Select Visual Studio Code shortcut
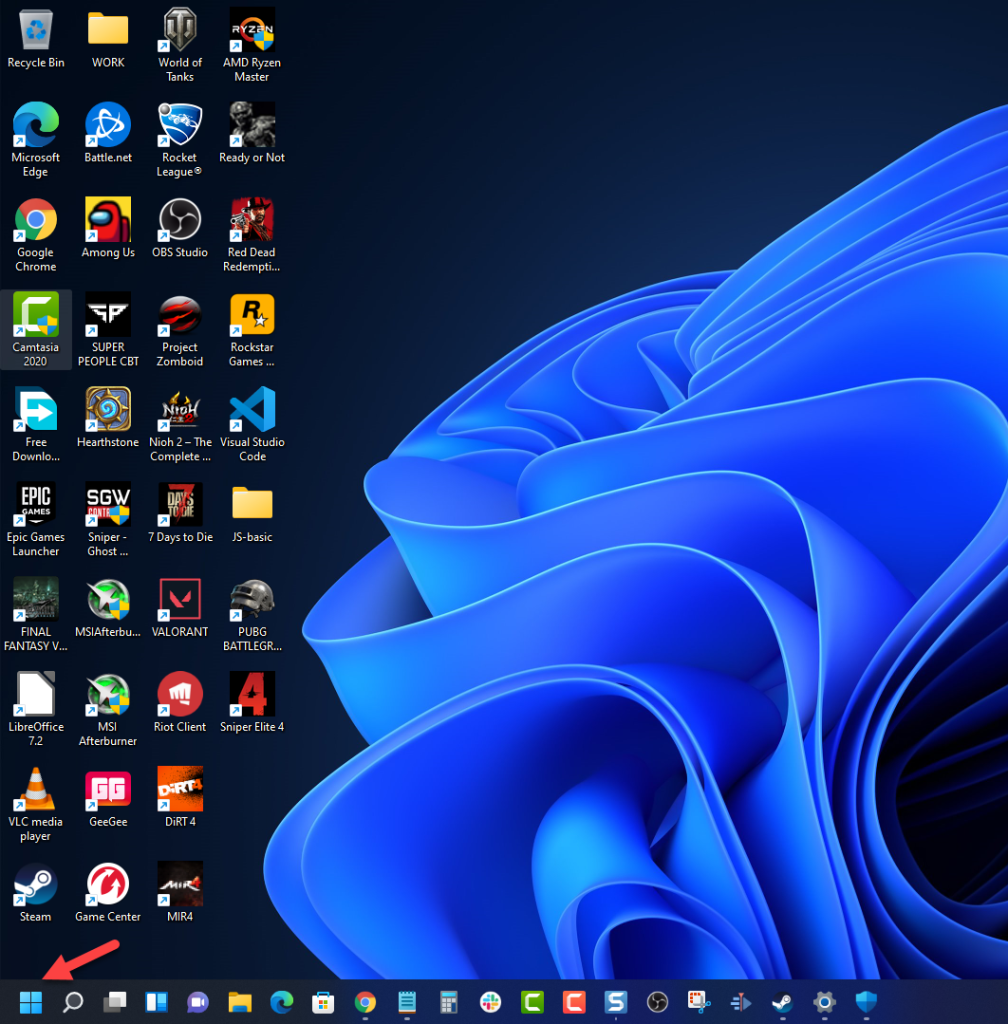1008x1024 pixels. click(x=252, y=424)
